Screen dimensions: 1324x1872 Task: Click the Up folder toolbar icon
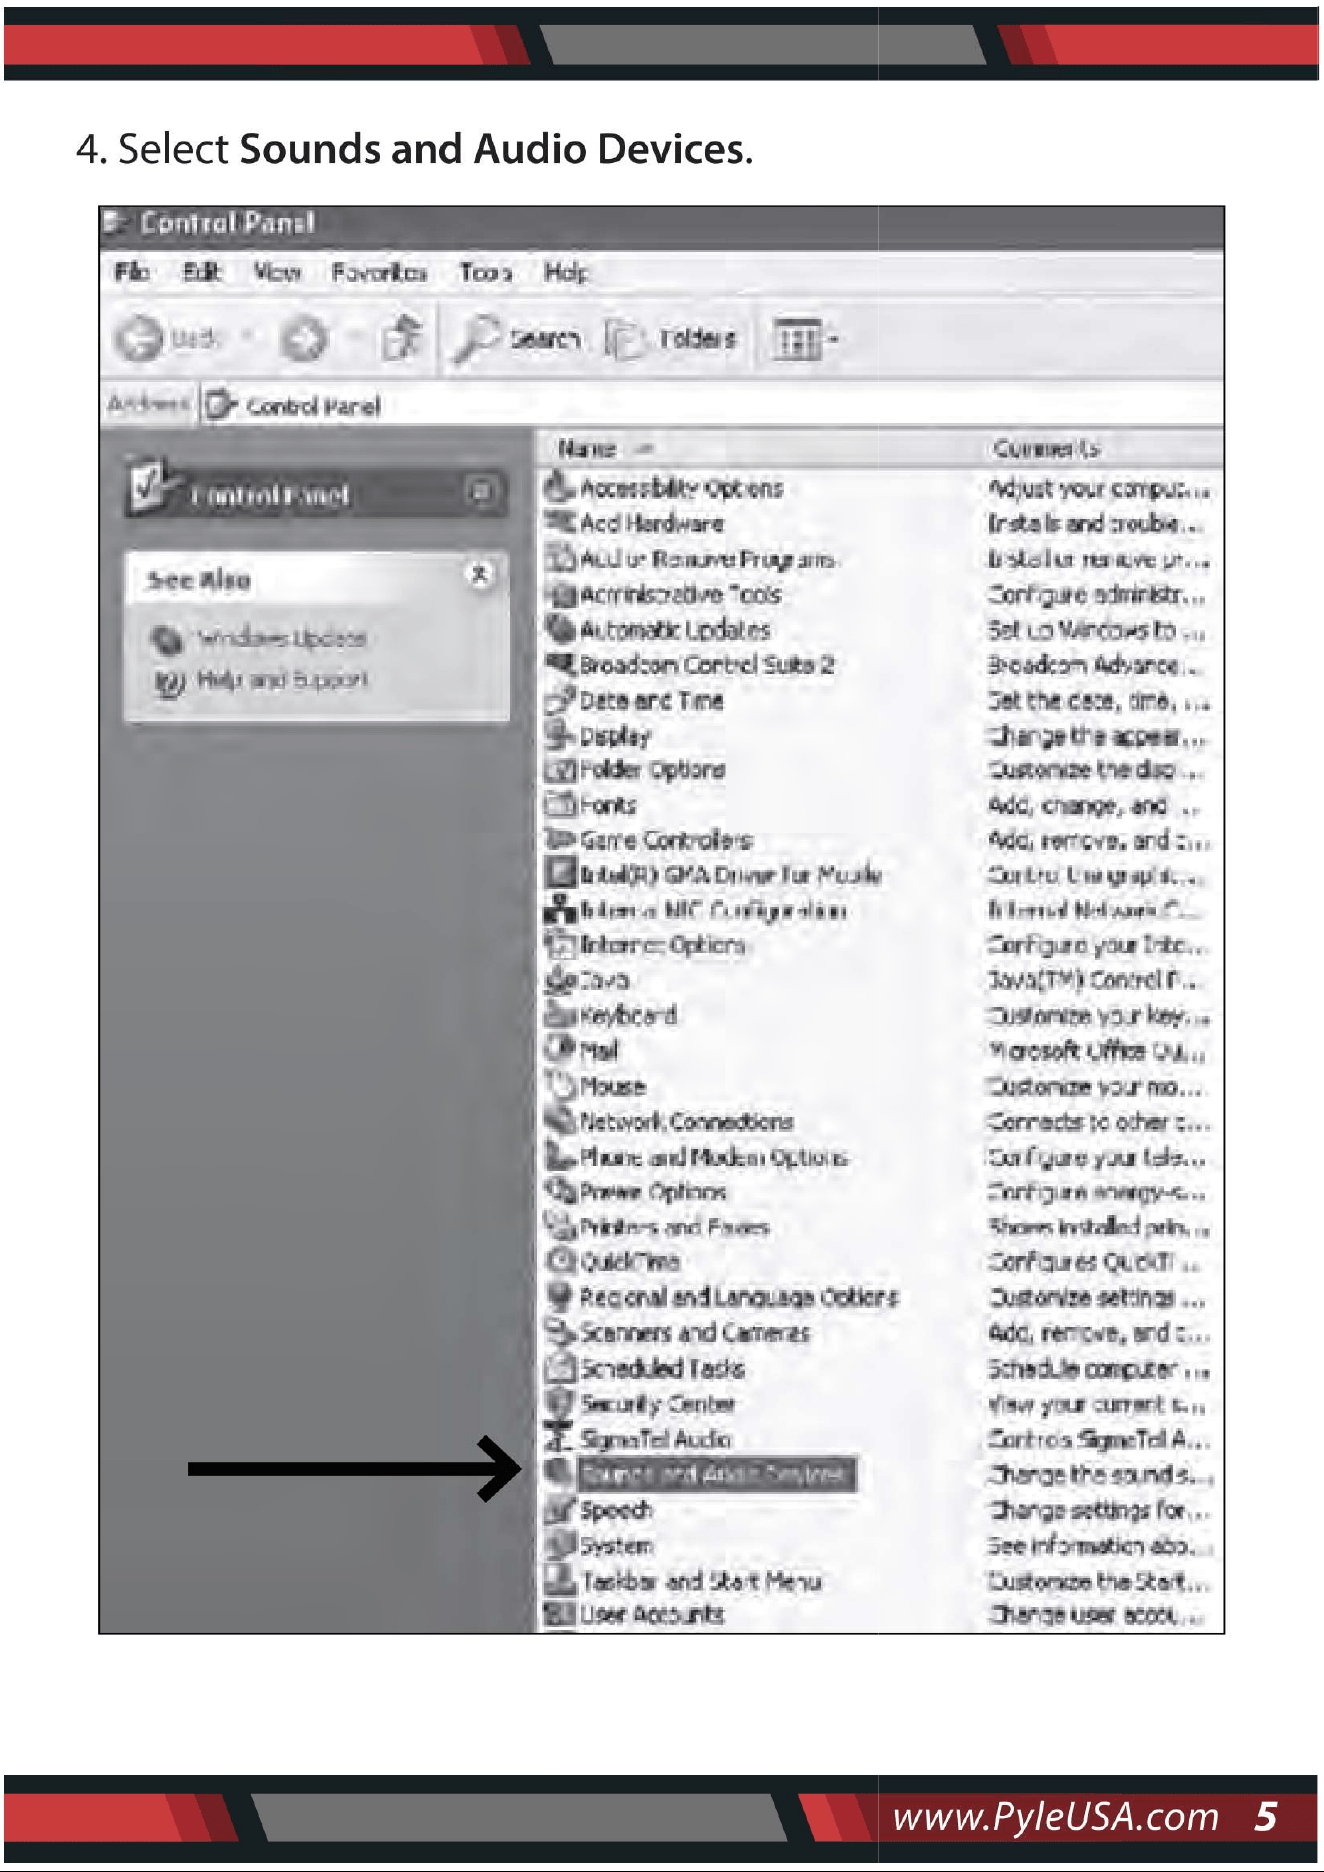pyautogui.click(x=402, y=338)
